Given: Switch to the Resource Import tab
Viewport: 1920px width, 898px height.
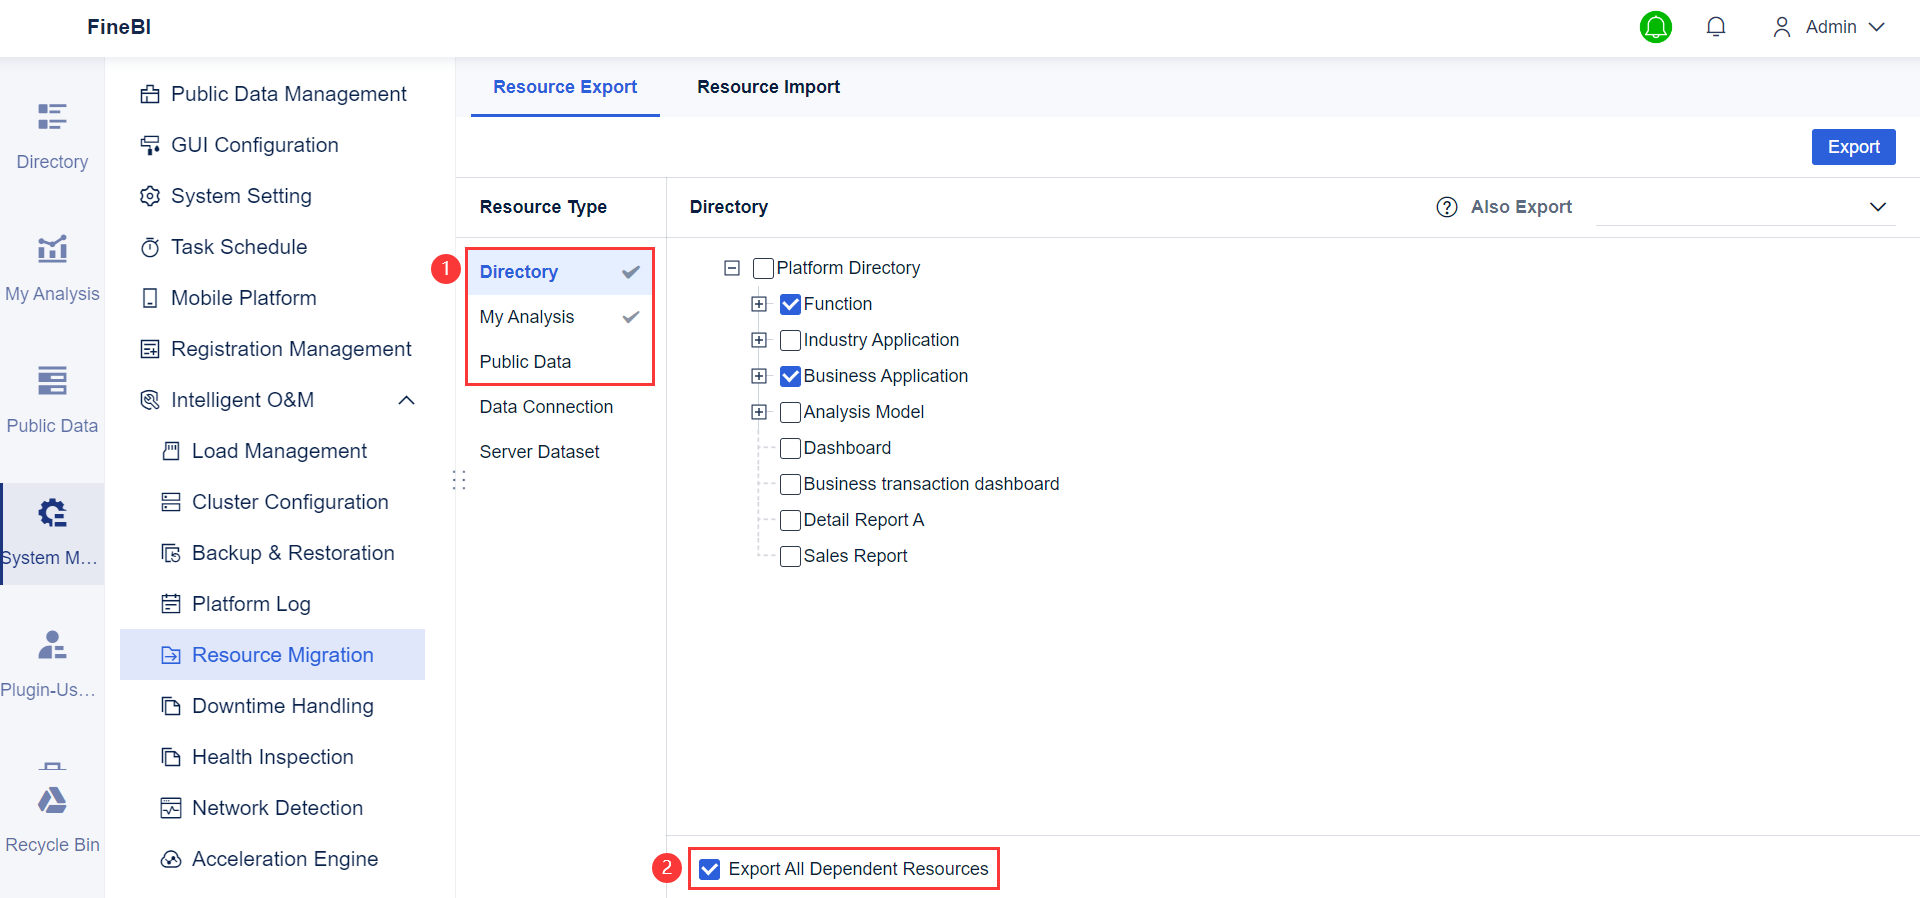Looking at the screenshot, I should [768, 87].
